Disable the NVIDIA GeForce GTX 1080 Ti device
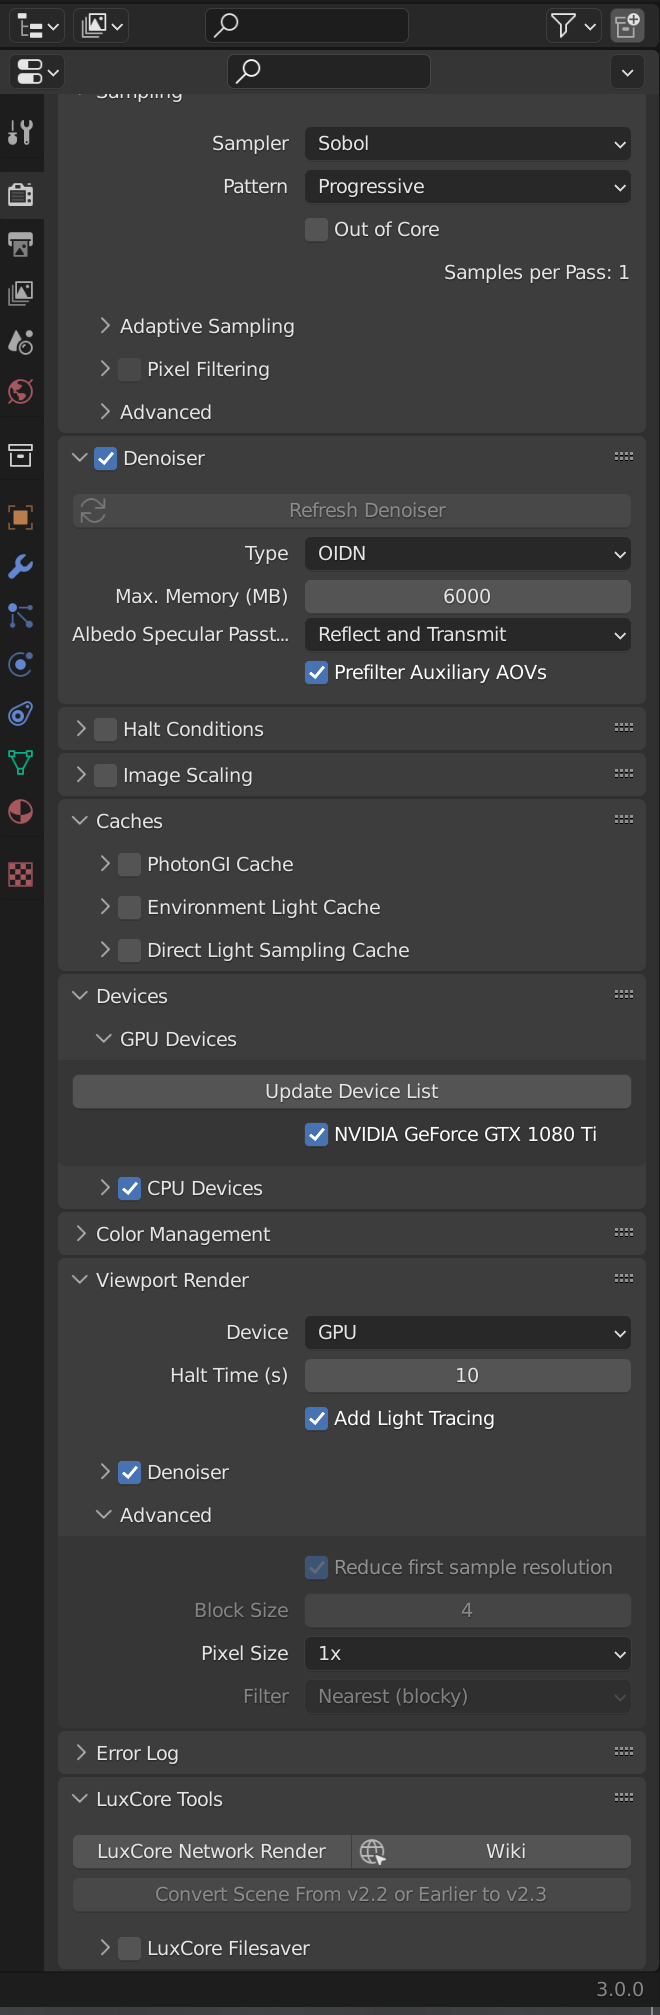 coord(317,1135)
